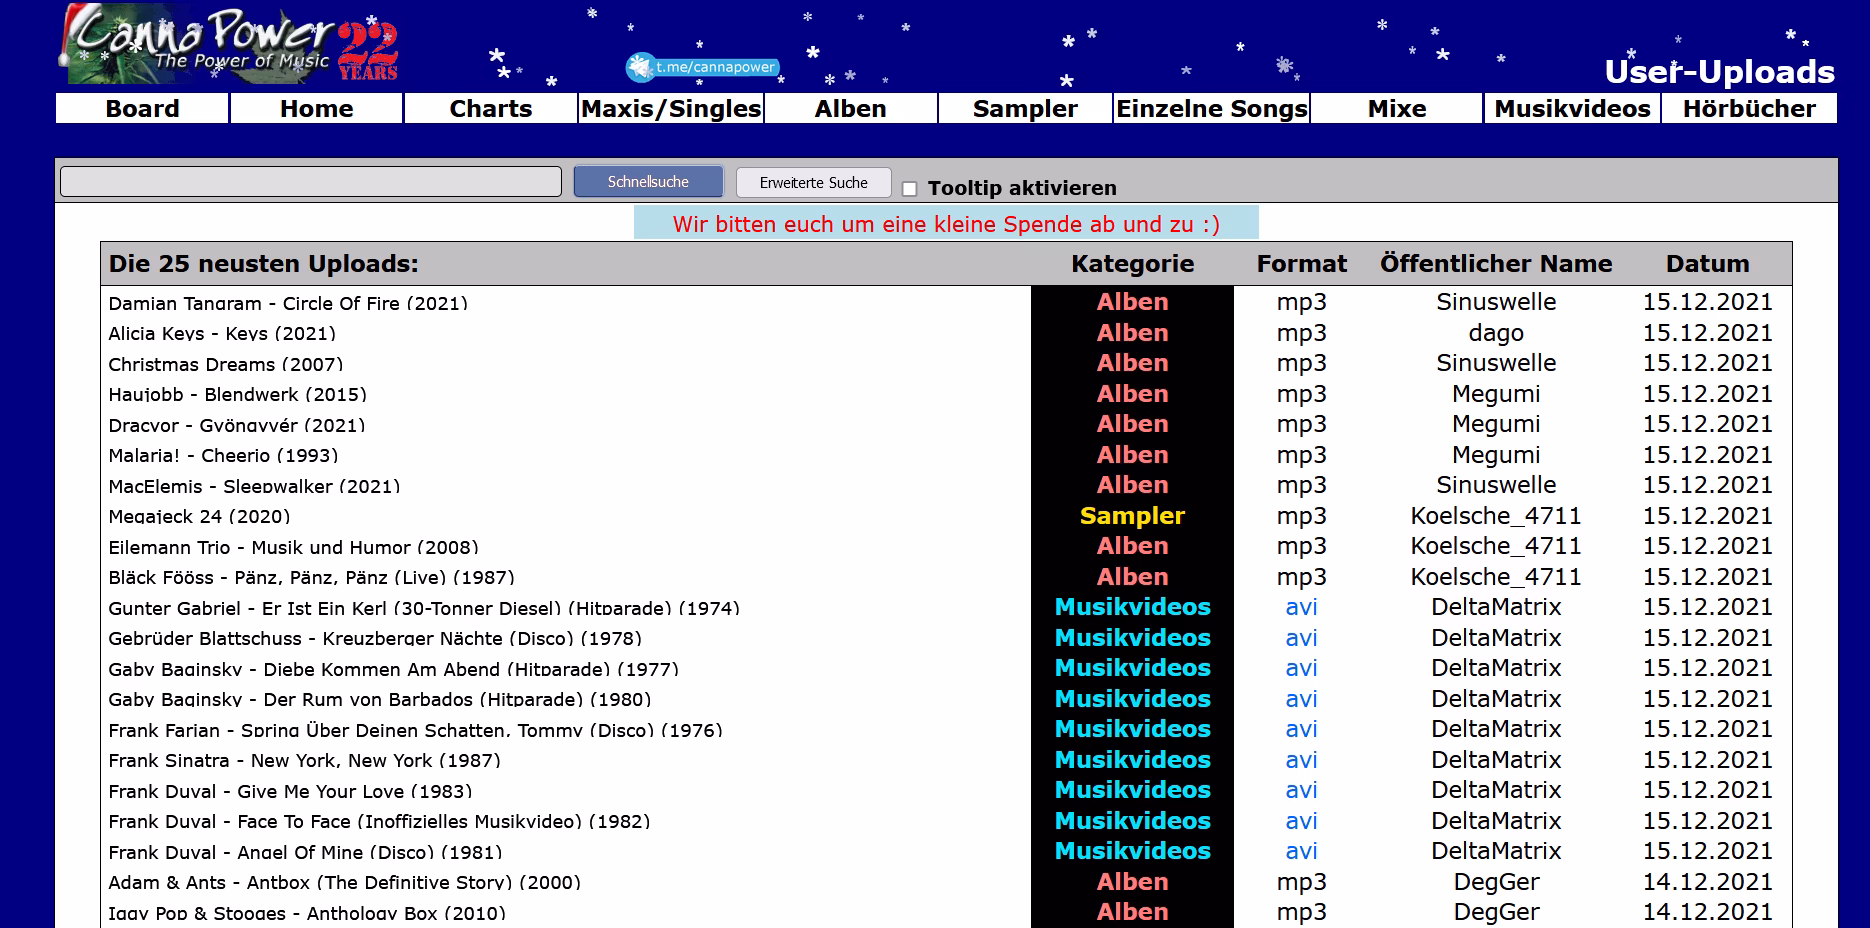Open Alicia Keys - Keys (2021) upload
Viewport: 1870px width, 928px height.
click(x=222, y=334)
